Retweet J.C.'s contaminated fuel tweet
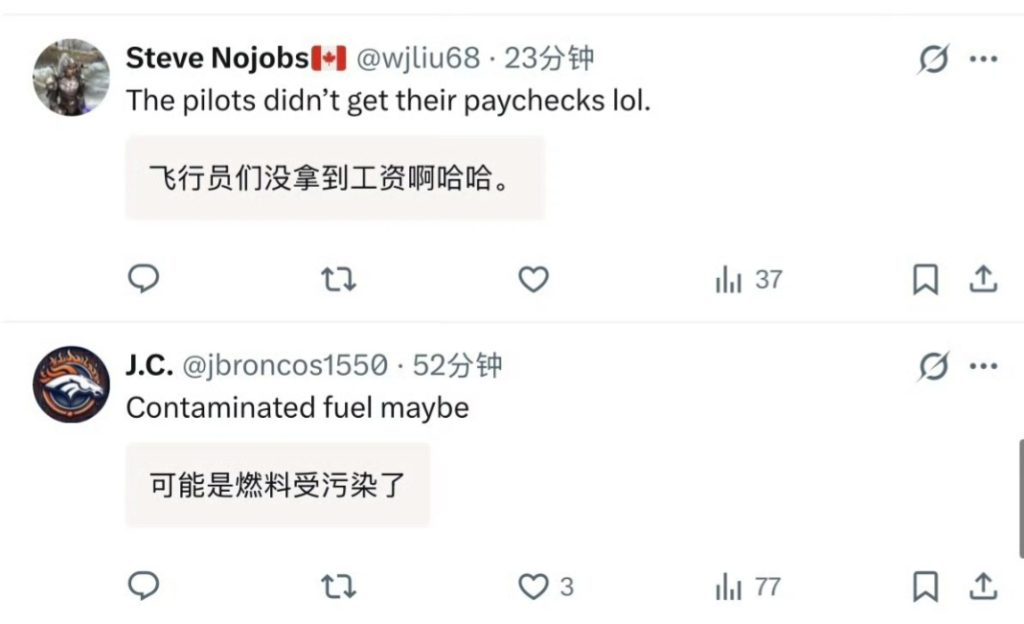The width and height of the screenshot is (1024, 624). pyautogui.click(x=339, y=586)
